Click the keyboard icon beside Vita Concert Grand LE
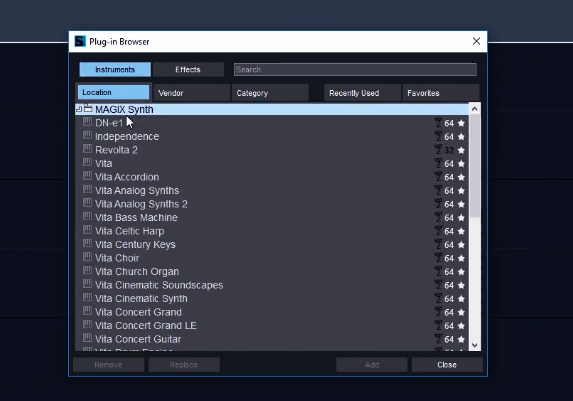 pos(87,324)
